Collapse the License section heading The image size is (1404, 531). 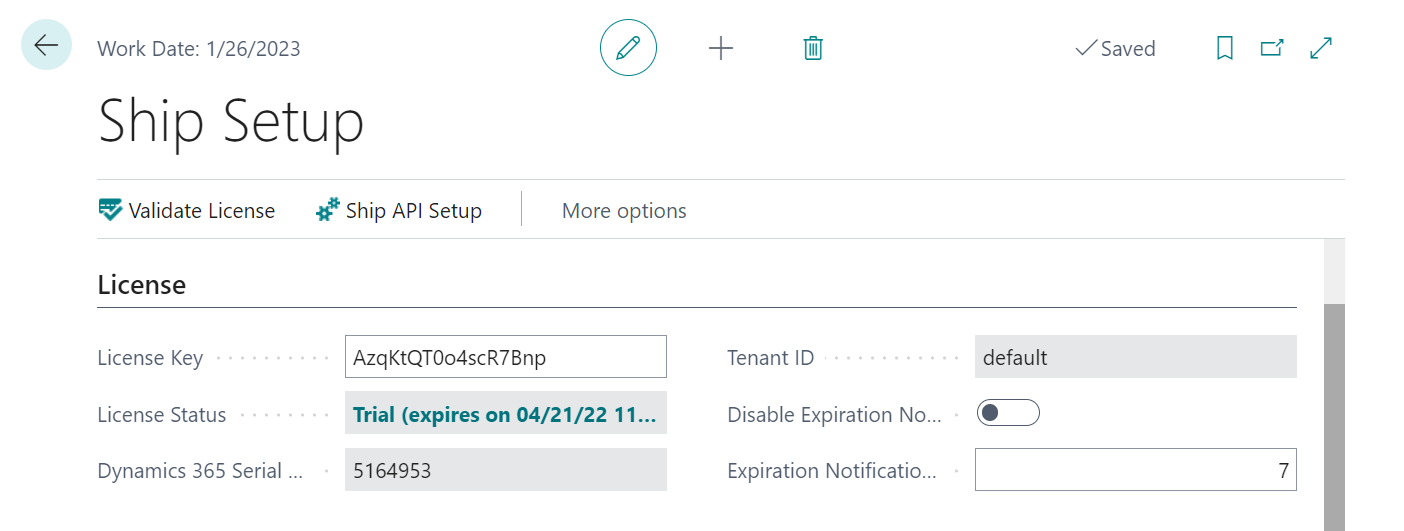142,285
